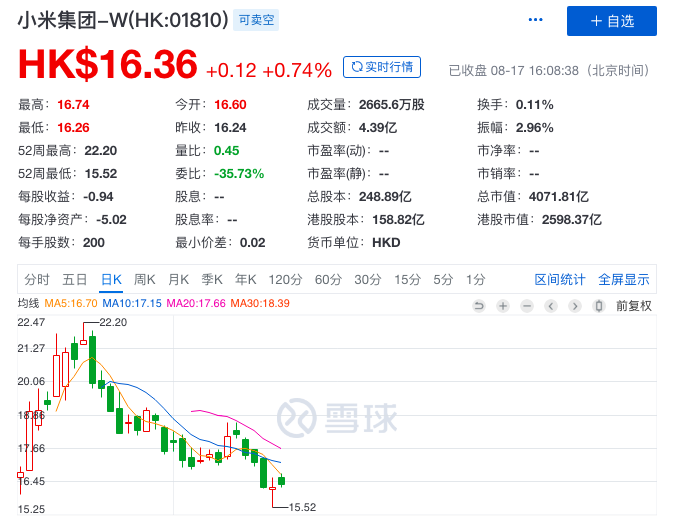Click the 振幅 value 2.96%
The height and width of the screenshot is (516, 674).
[x=535, y=128]
